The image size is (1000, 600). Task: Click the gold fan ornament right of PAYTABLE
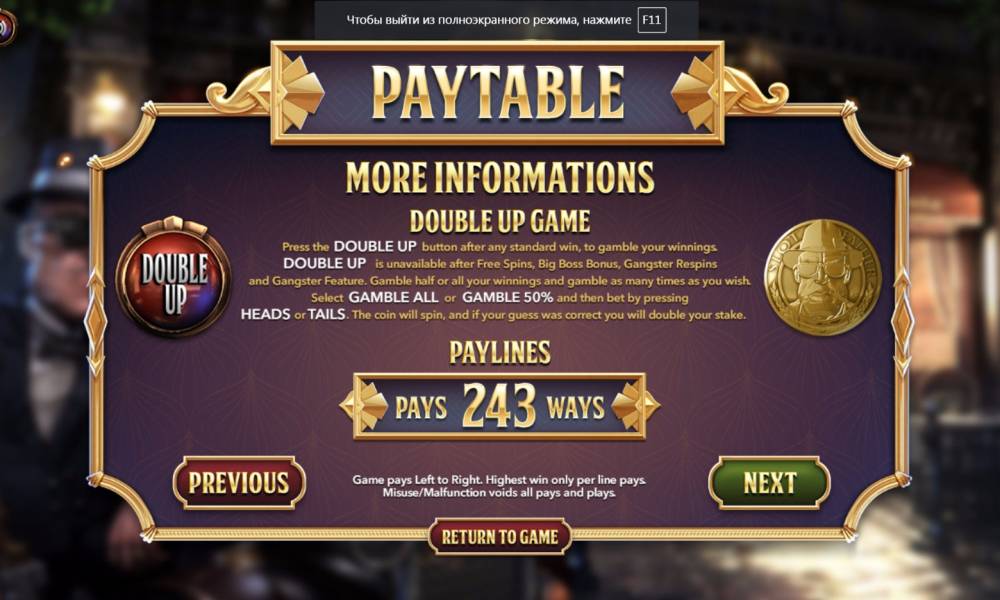(694, 93)
